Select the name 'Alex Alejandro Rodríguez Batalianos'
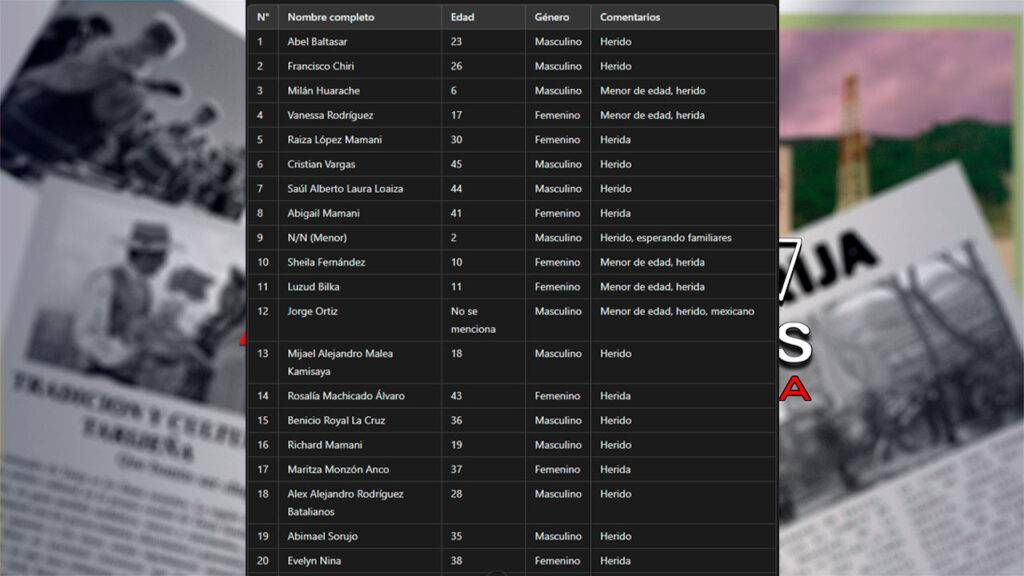Screen dimensions: 1024x576 (x=345, y=503)
